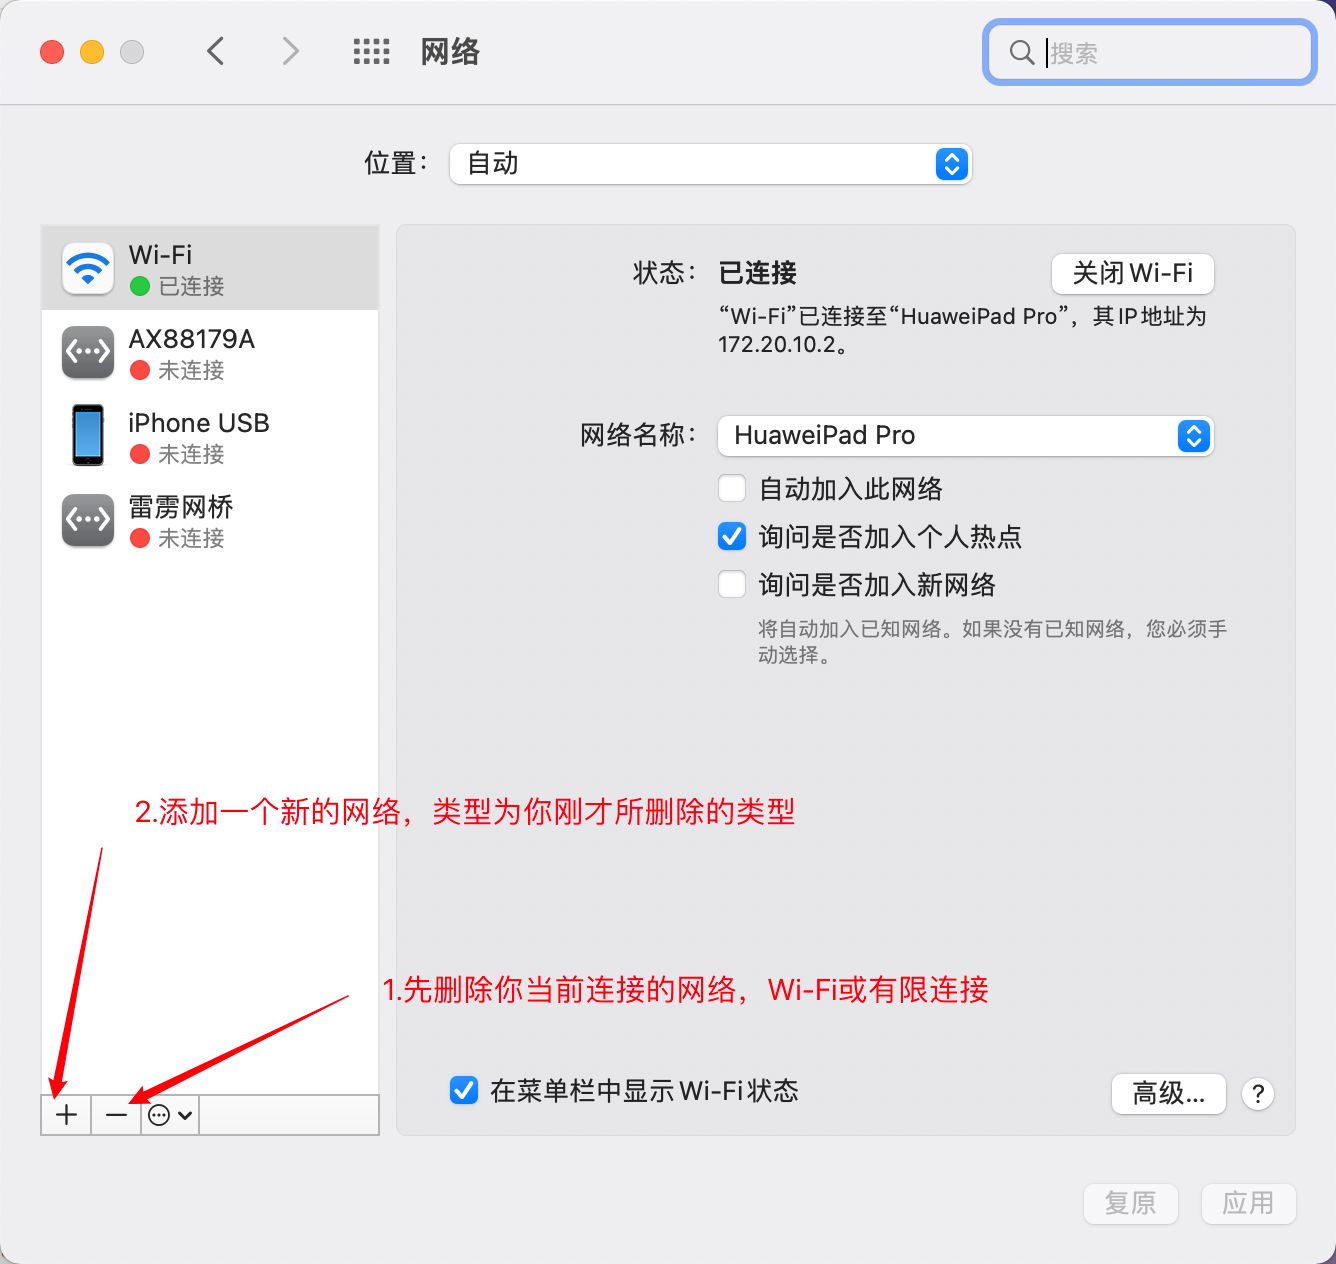Open the 位置 location dropdown

pyautogui.click(x=711, y=164)
